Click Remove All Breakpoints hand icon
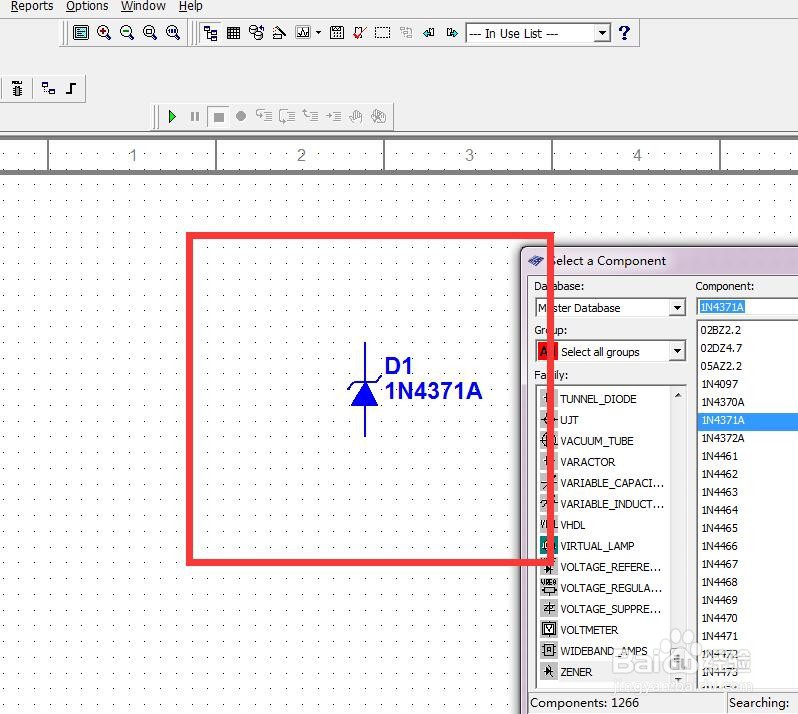 [379, 117]
